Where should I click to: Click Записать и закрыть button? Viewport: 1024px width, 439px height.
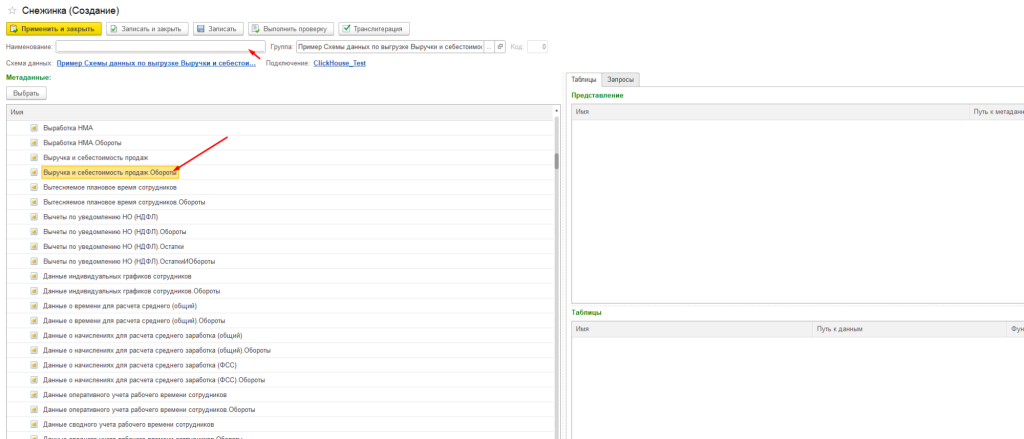point(145,29)
